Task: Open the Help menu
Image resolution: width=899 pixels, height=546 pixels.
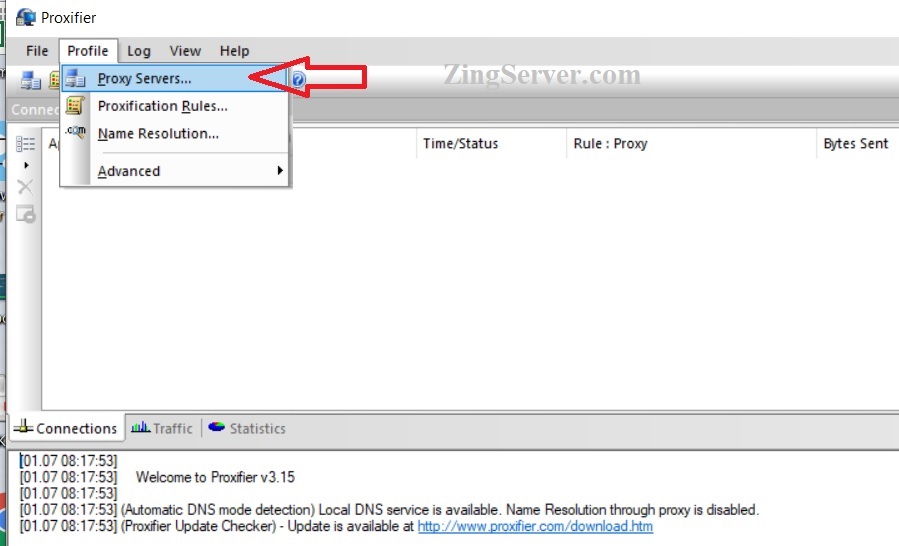Action: (234, 51)
